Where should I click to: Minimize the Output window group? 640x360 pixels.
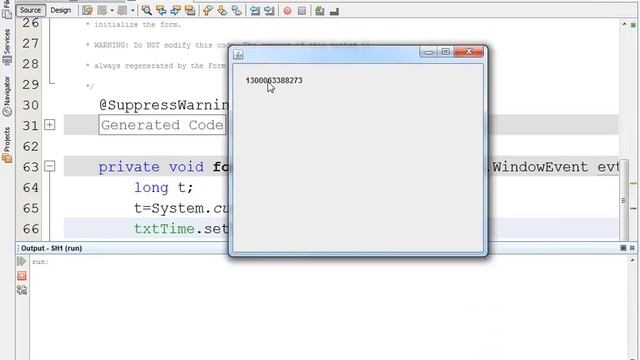coord(623,248)
